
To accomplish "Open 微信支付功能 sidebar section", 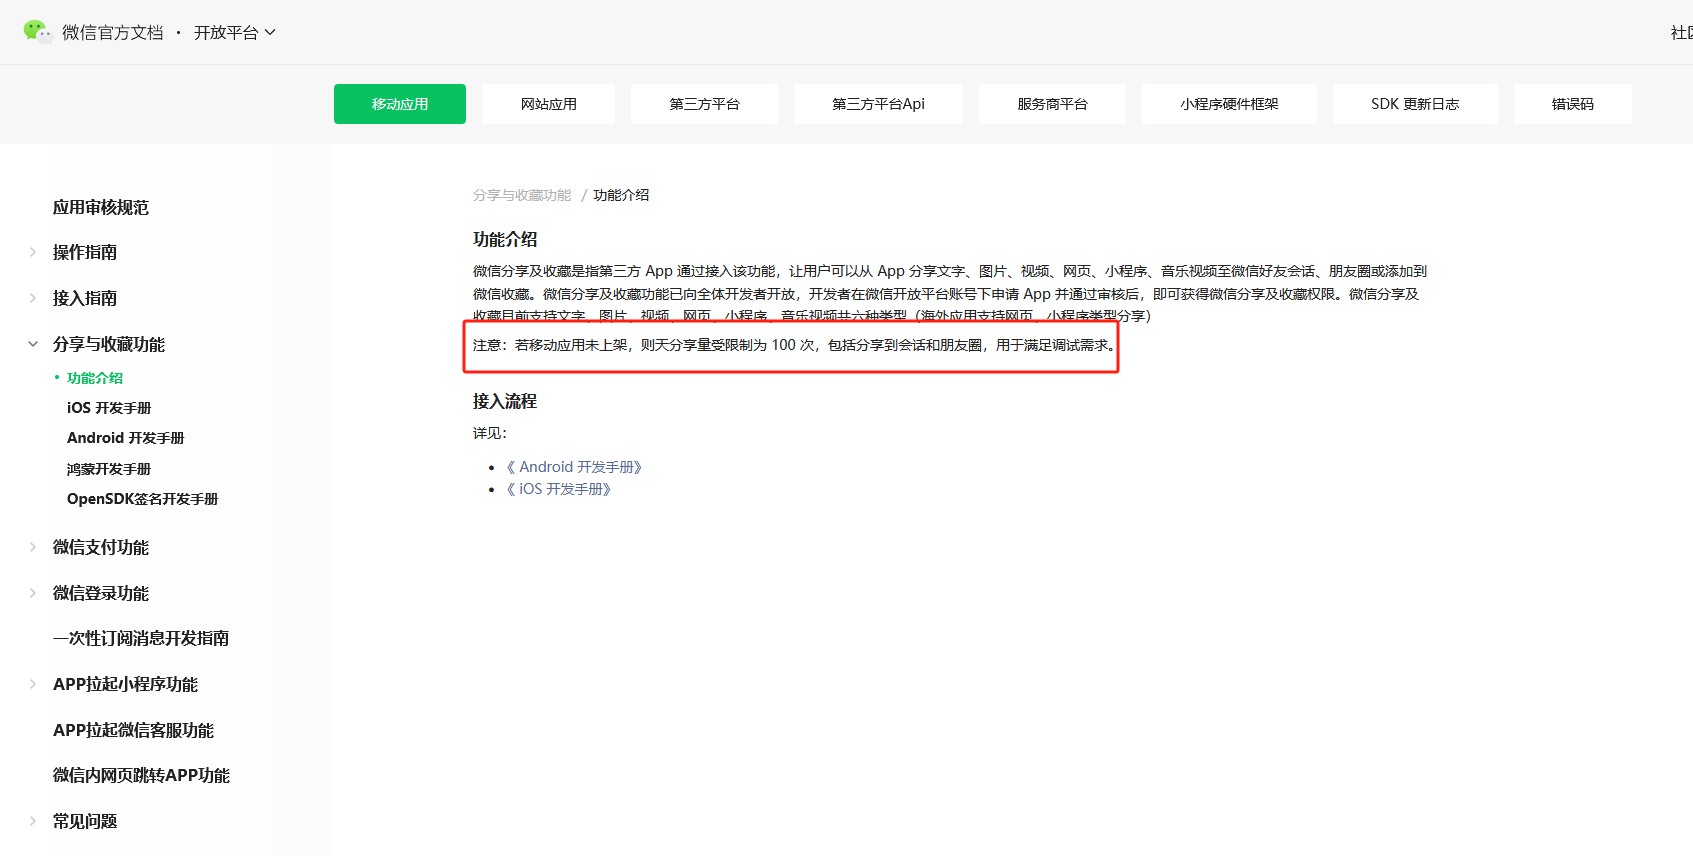I will [x=101, y=547].
